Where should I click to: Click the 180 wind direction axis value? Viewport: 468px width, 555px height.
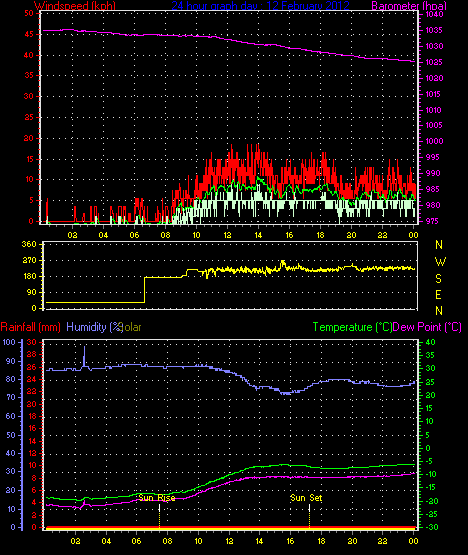(30, 276)
